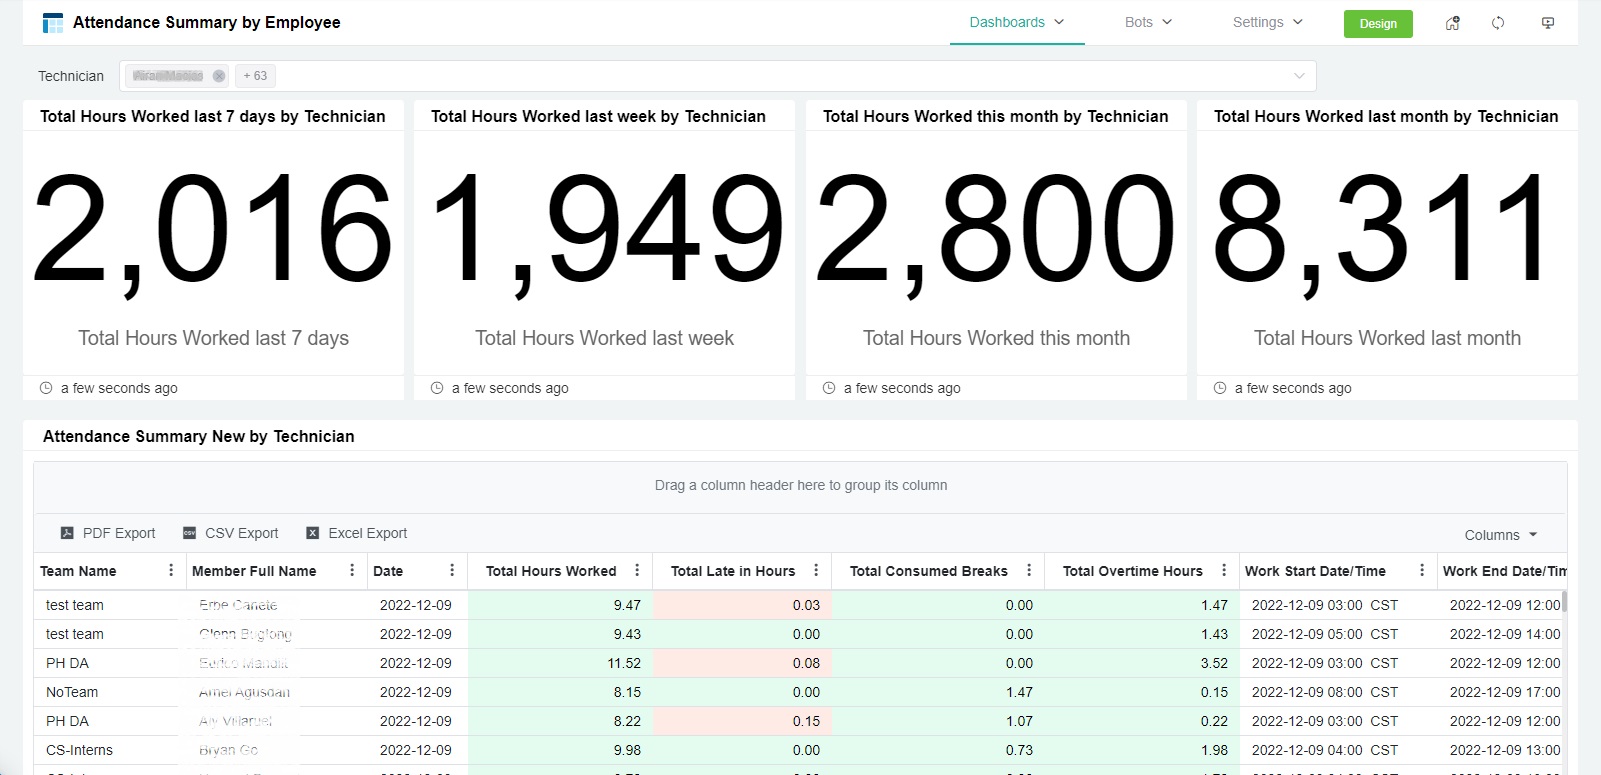The height and width of the screenshot is (775, 1601).
Task: Open Team Name column menu dots
Action: click(x=171, y=570)
